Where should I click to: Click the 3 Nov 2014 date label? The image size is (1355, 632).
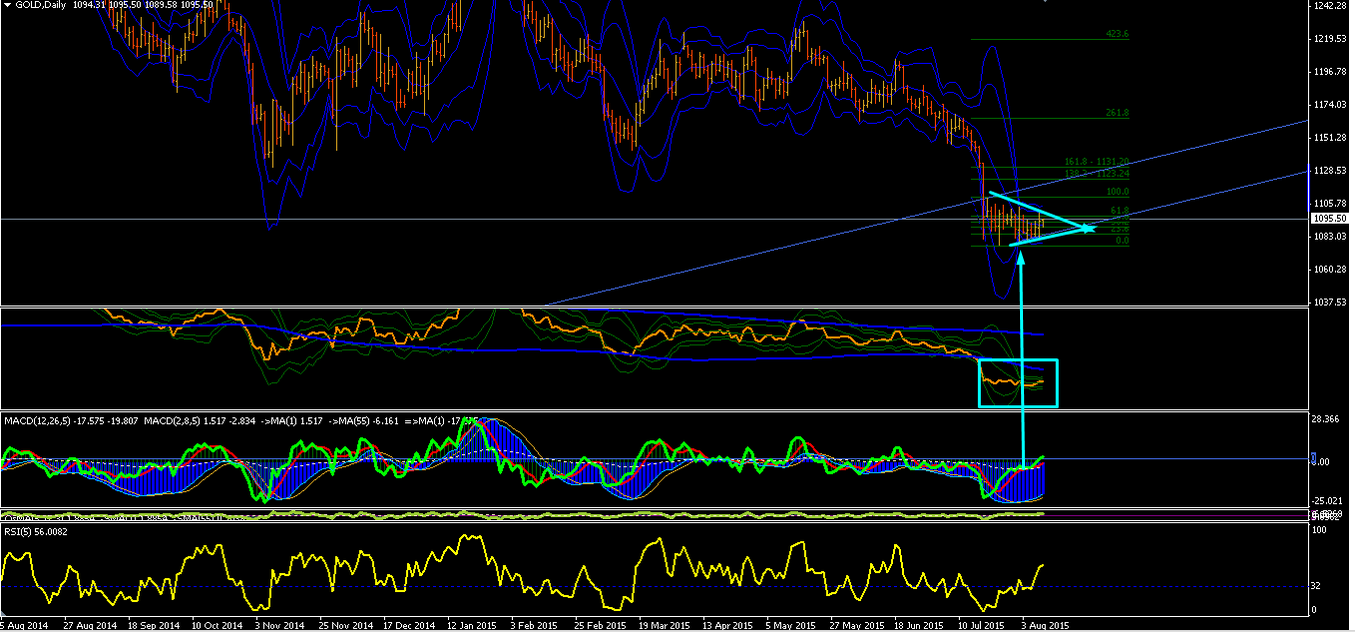pos(282,625)
